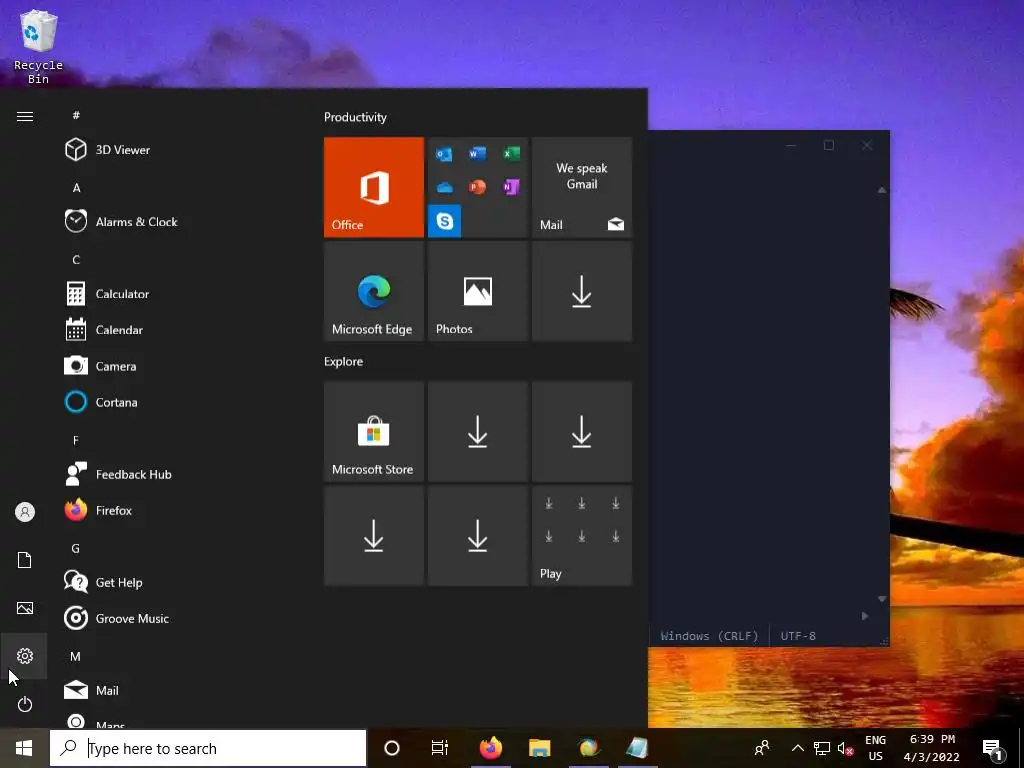Click the Productivity group heading

click(355, 118)
